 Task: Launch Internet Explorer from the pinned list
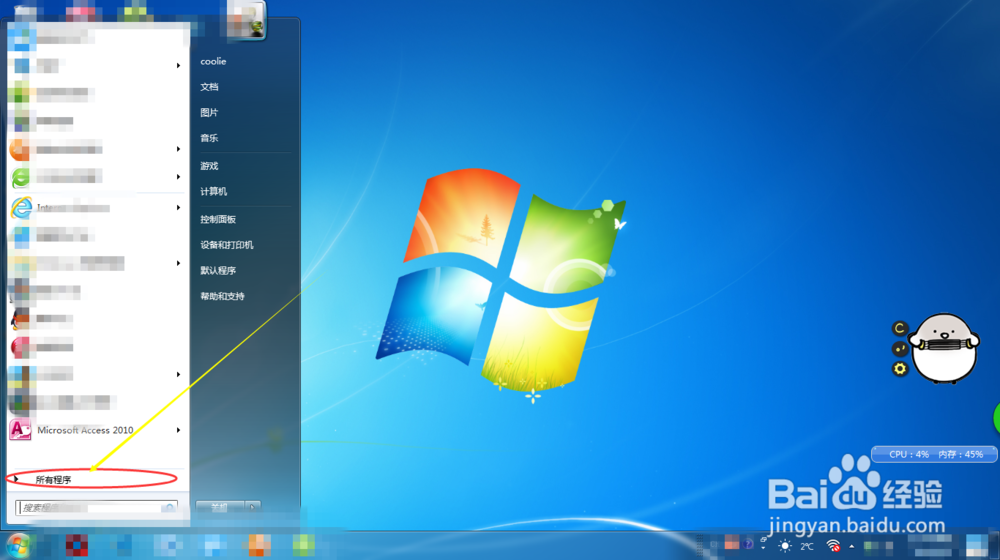coord(96,207)
